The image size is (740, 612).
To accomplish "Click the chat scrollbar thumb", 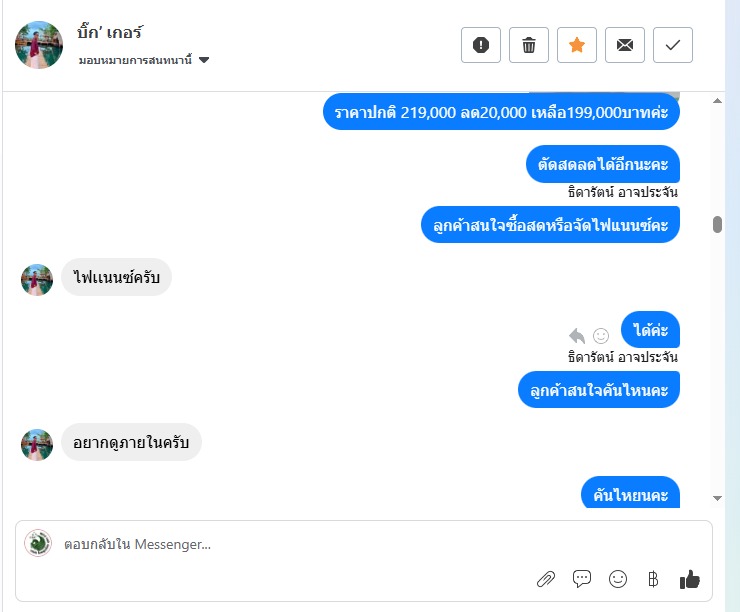I will click(x=717, y=224).
